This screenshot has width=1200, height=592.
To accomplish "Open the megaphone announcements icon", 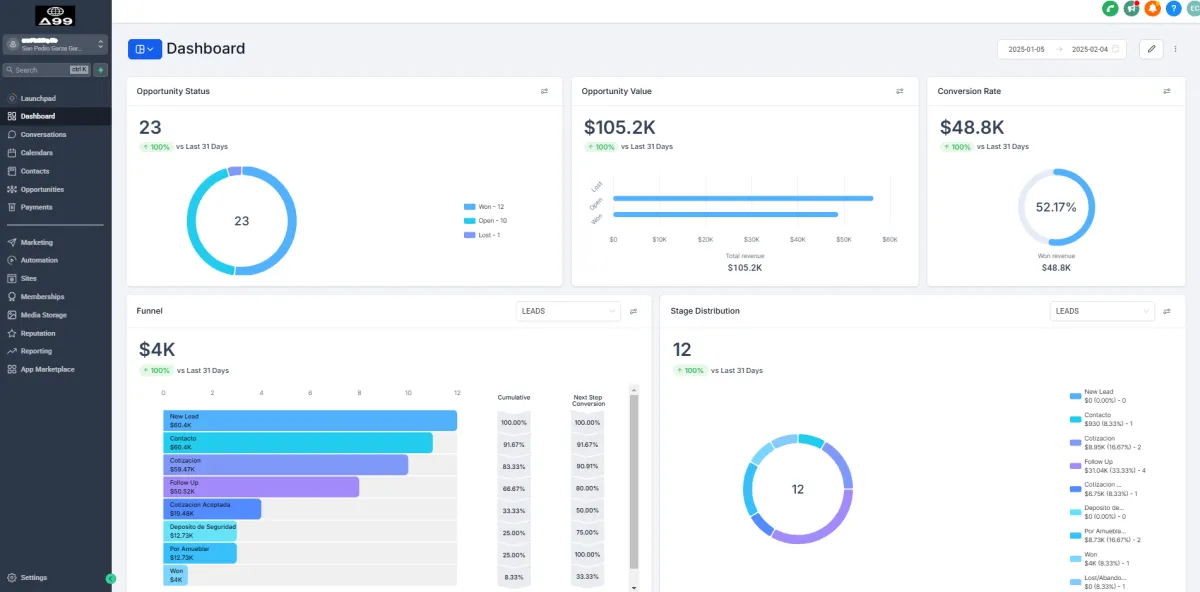I will 1131,8.
